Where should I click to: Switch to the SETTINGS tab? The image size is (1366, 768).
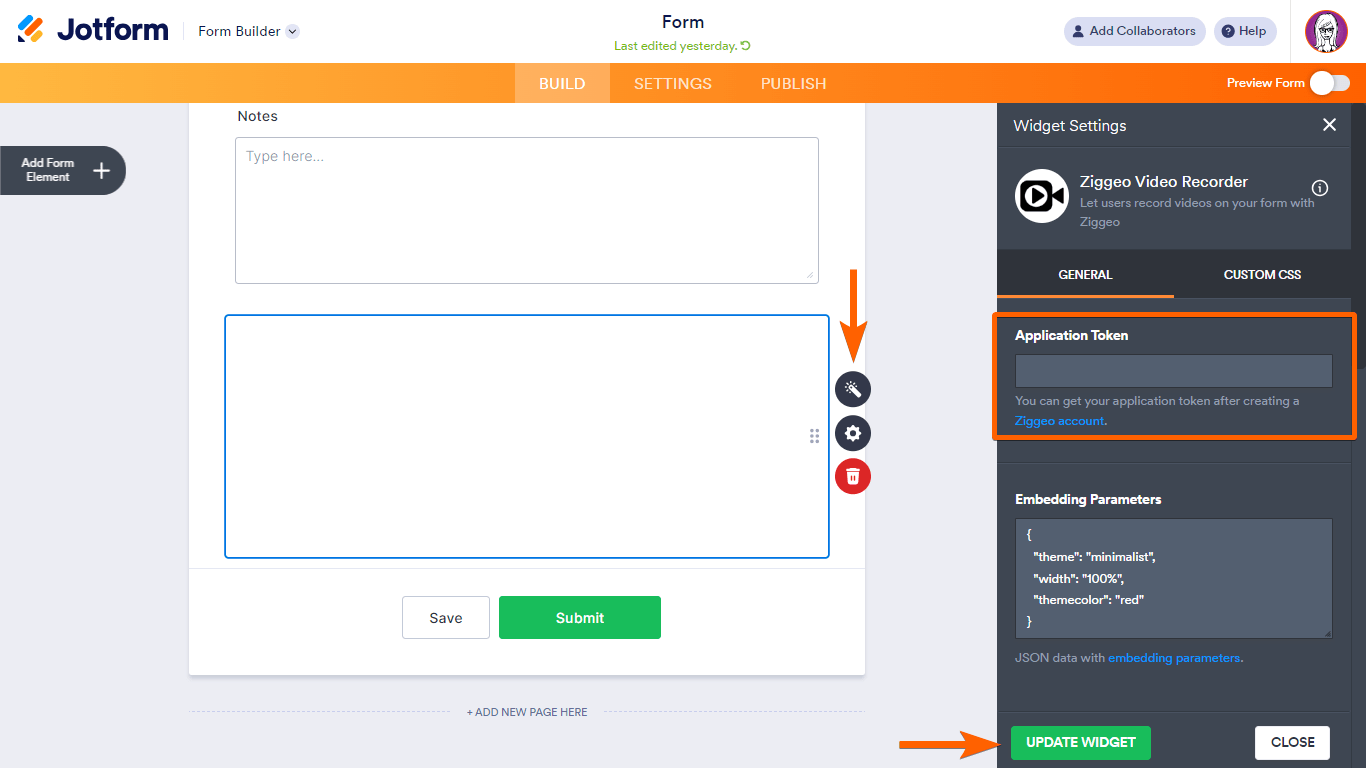[x=673, y=83]
